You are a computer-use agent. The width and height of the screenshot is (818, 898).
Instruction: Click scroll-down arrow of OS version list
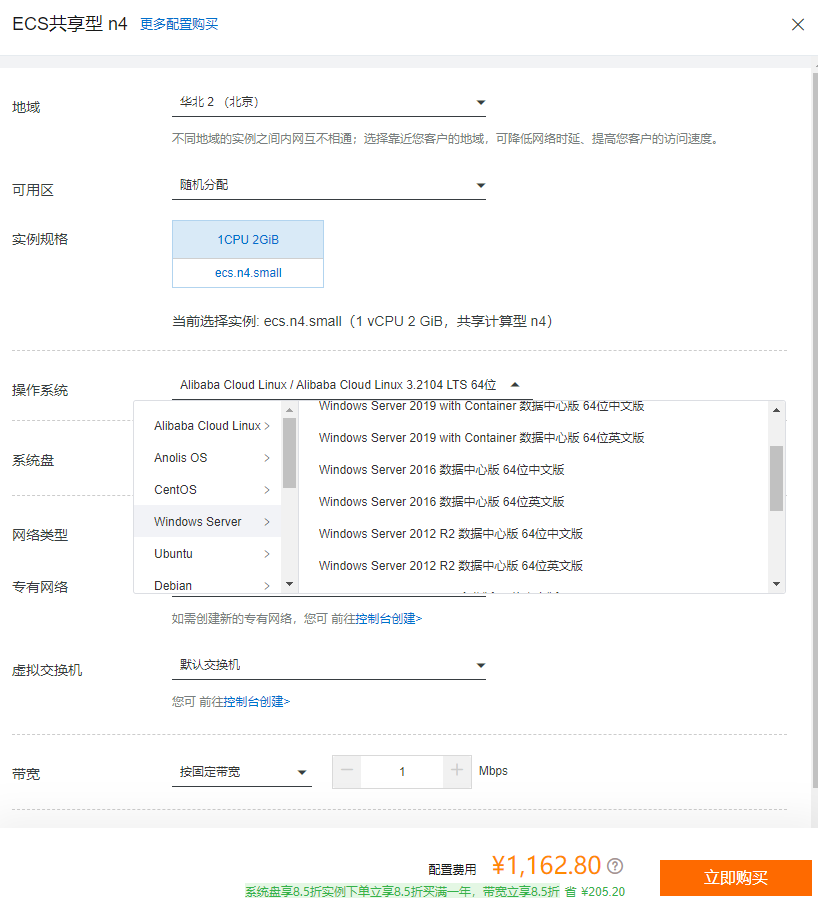tap(776, 584)
